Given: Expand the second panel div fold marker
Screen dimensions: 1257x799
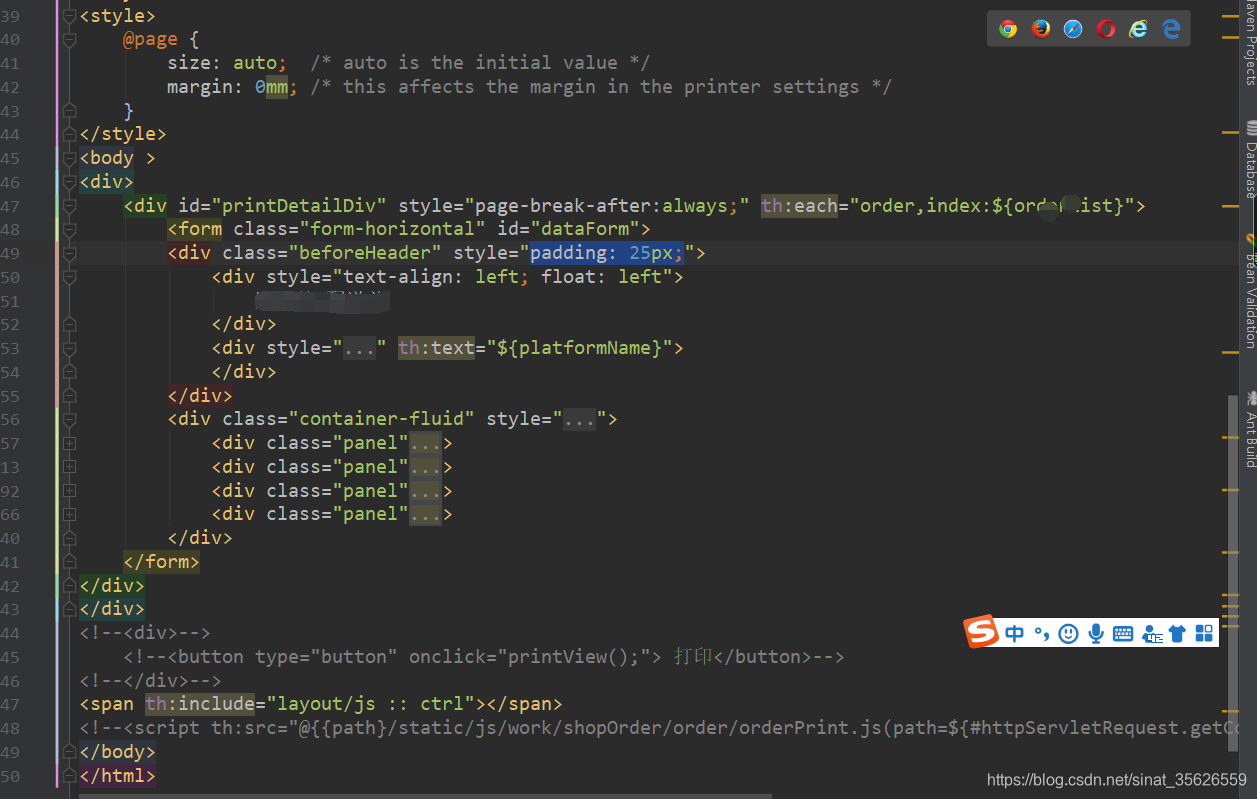Looking at the screenshot, I should [69, 467].
